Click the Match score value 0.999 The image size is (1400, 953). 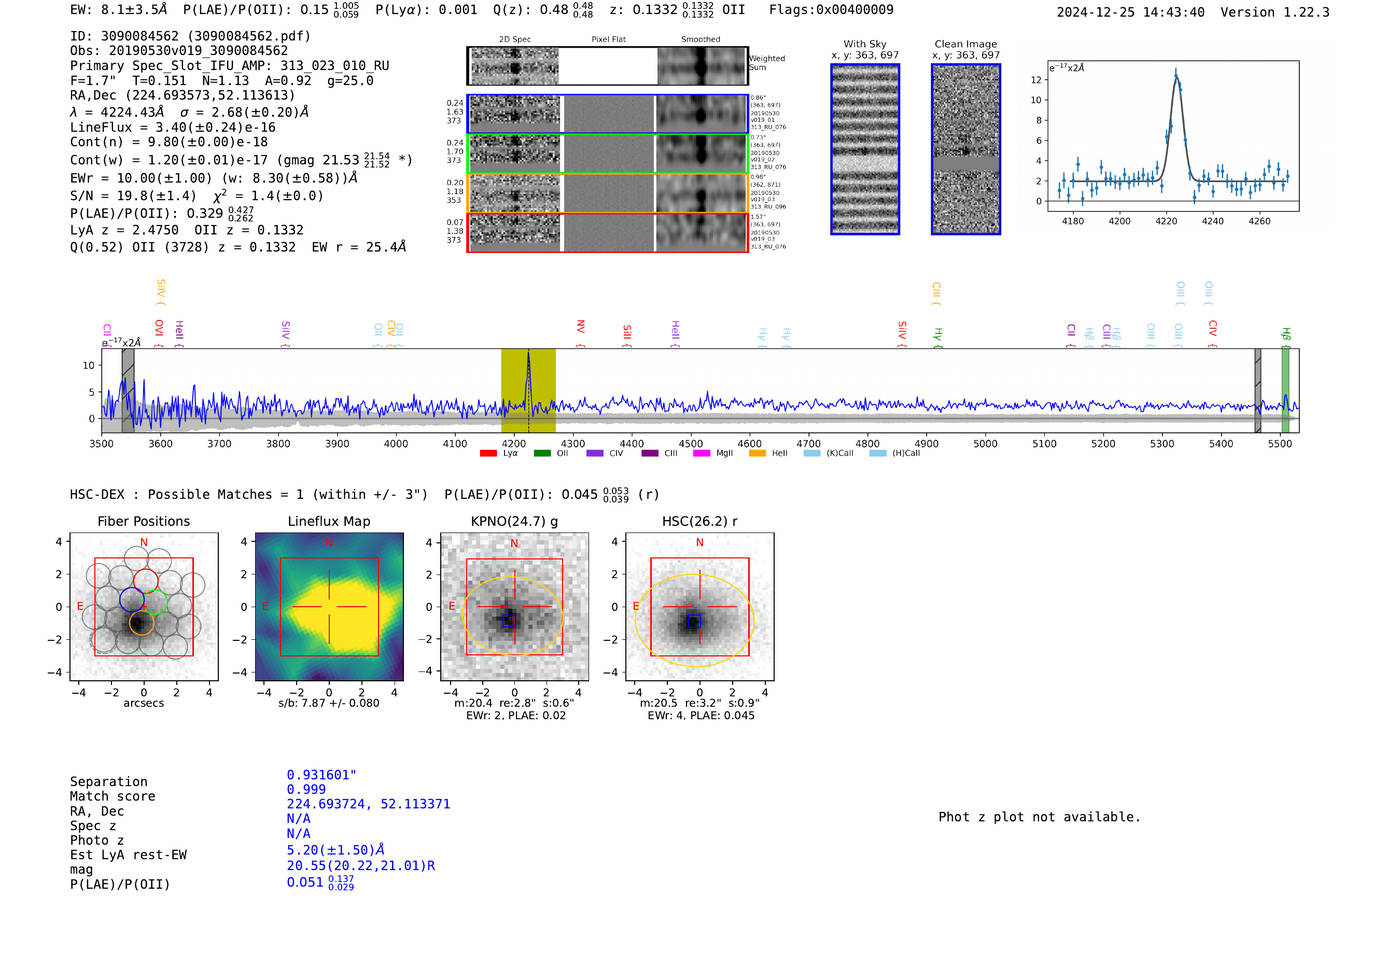306,790
